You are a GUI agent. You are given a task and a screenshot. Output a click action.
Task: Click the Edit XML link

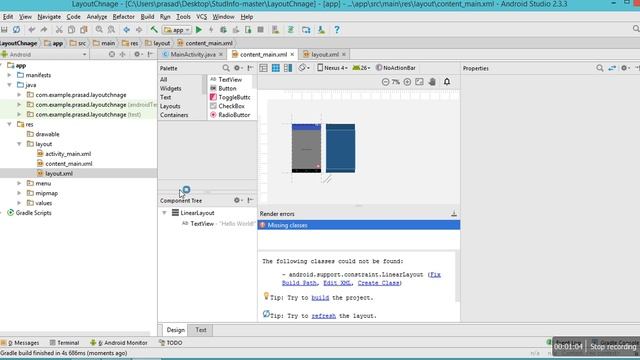coord(337,283)
